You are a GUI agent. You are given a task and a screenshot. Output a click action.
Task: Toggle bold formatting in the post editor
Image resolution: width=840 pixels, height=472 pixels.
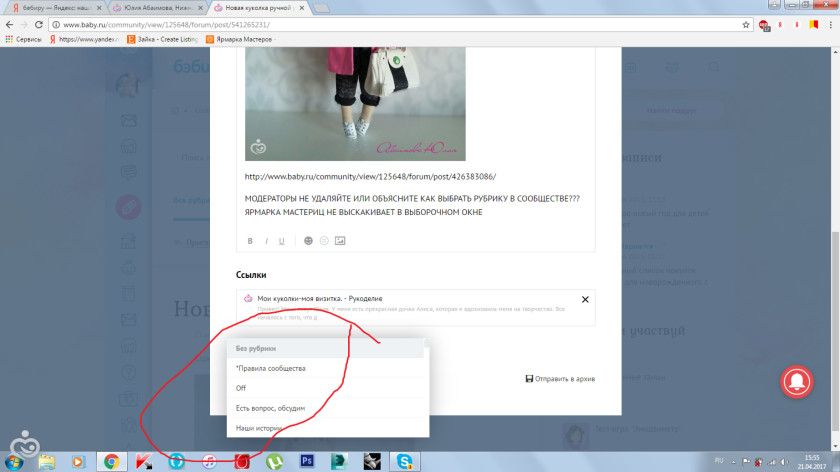click(250, 241)
